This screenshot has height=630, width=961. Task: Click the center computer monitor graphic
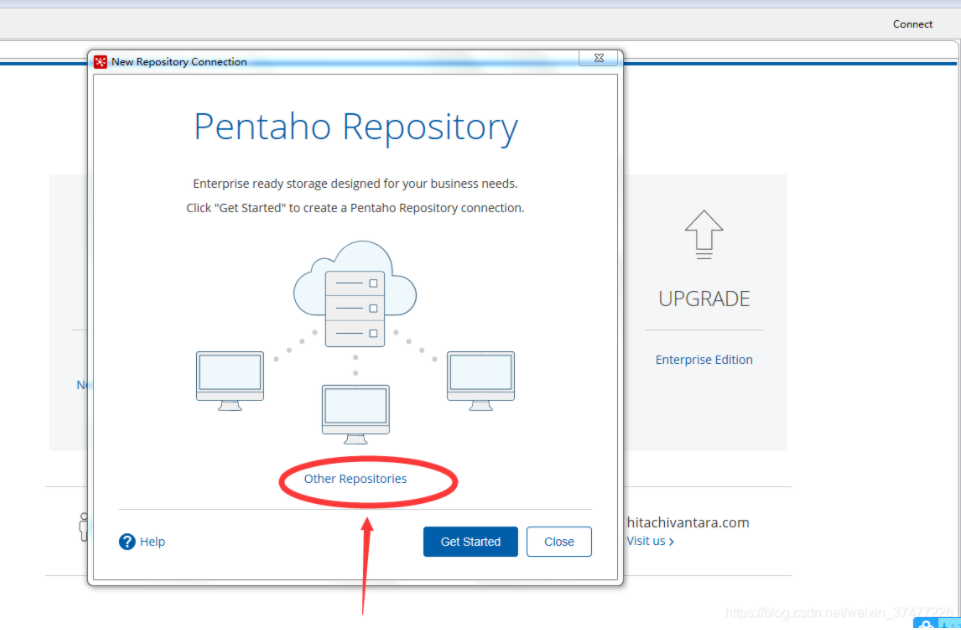[x=355, y=414]
